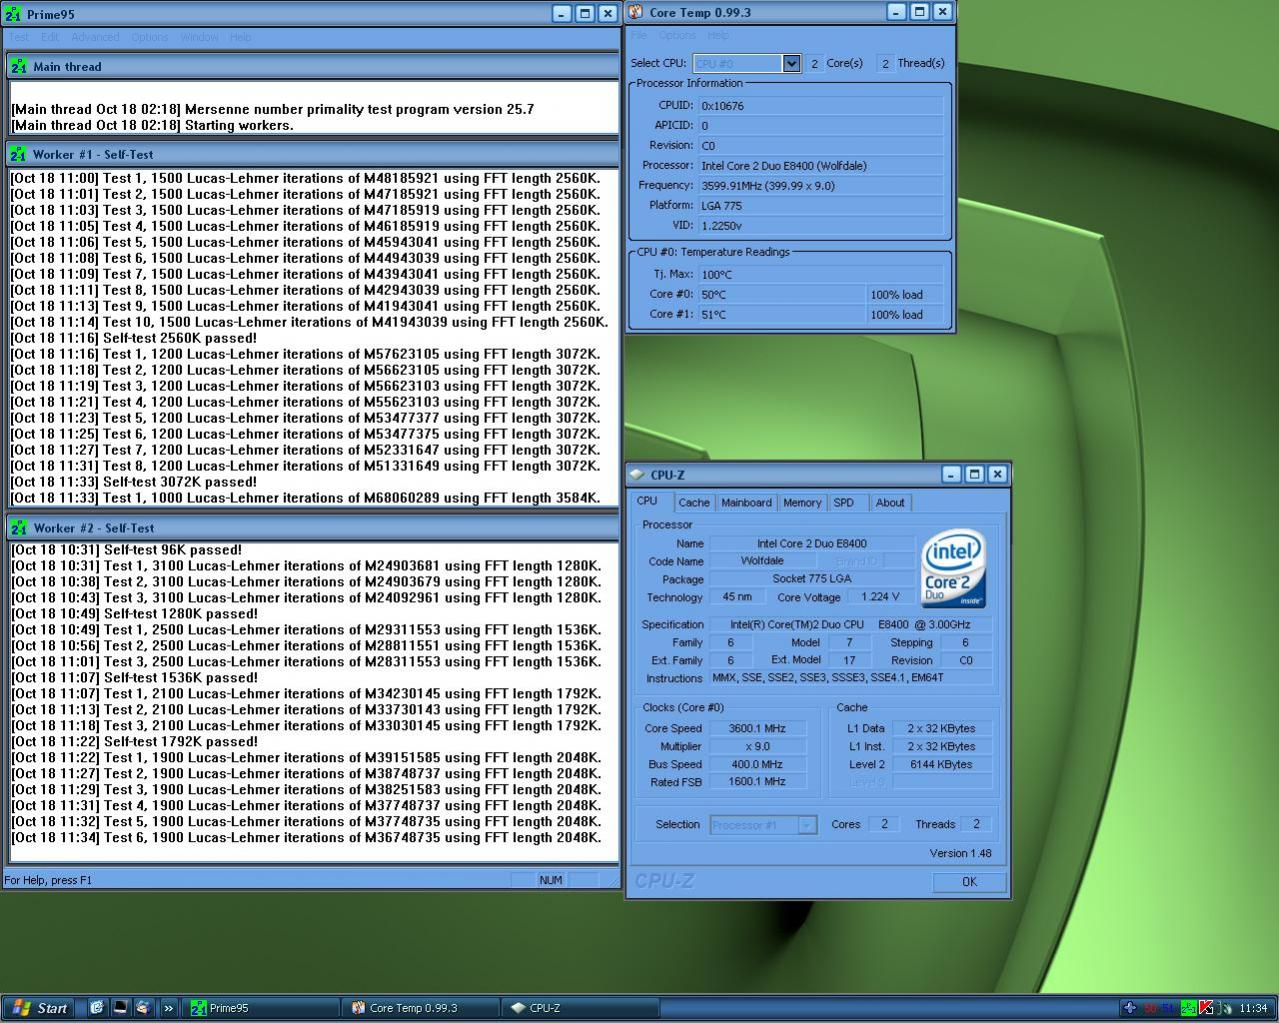Click the Core Temp title bar icon

(x=637, y=12)
